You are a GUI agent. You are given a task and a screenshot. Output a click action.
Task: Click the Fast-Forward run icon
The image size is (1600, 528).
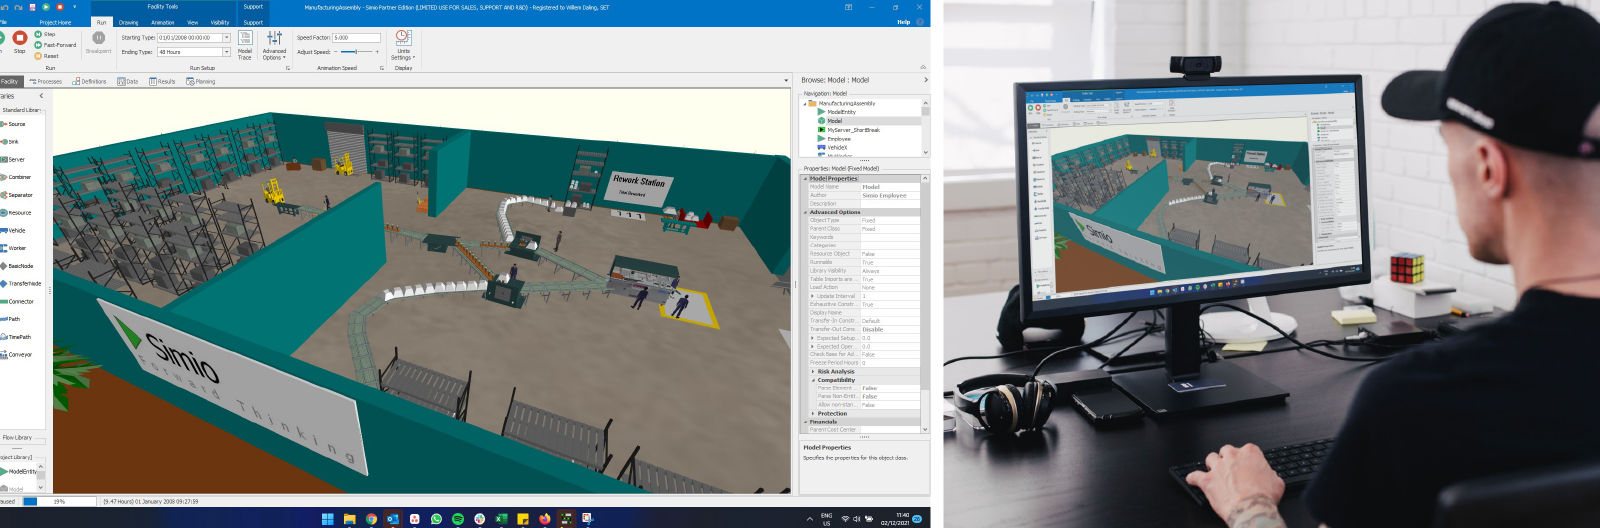tap(39, 45)
